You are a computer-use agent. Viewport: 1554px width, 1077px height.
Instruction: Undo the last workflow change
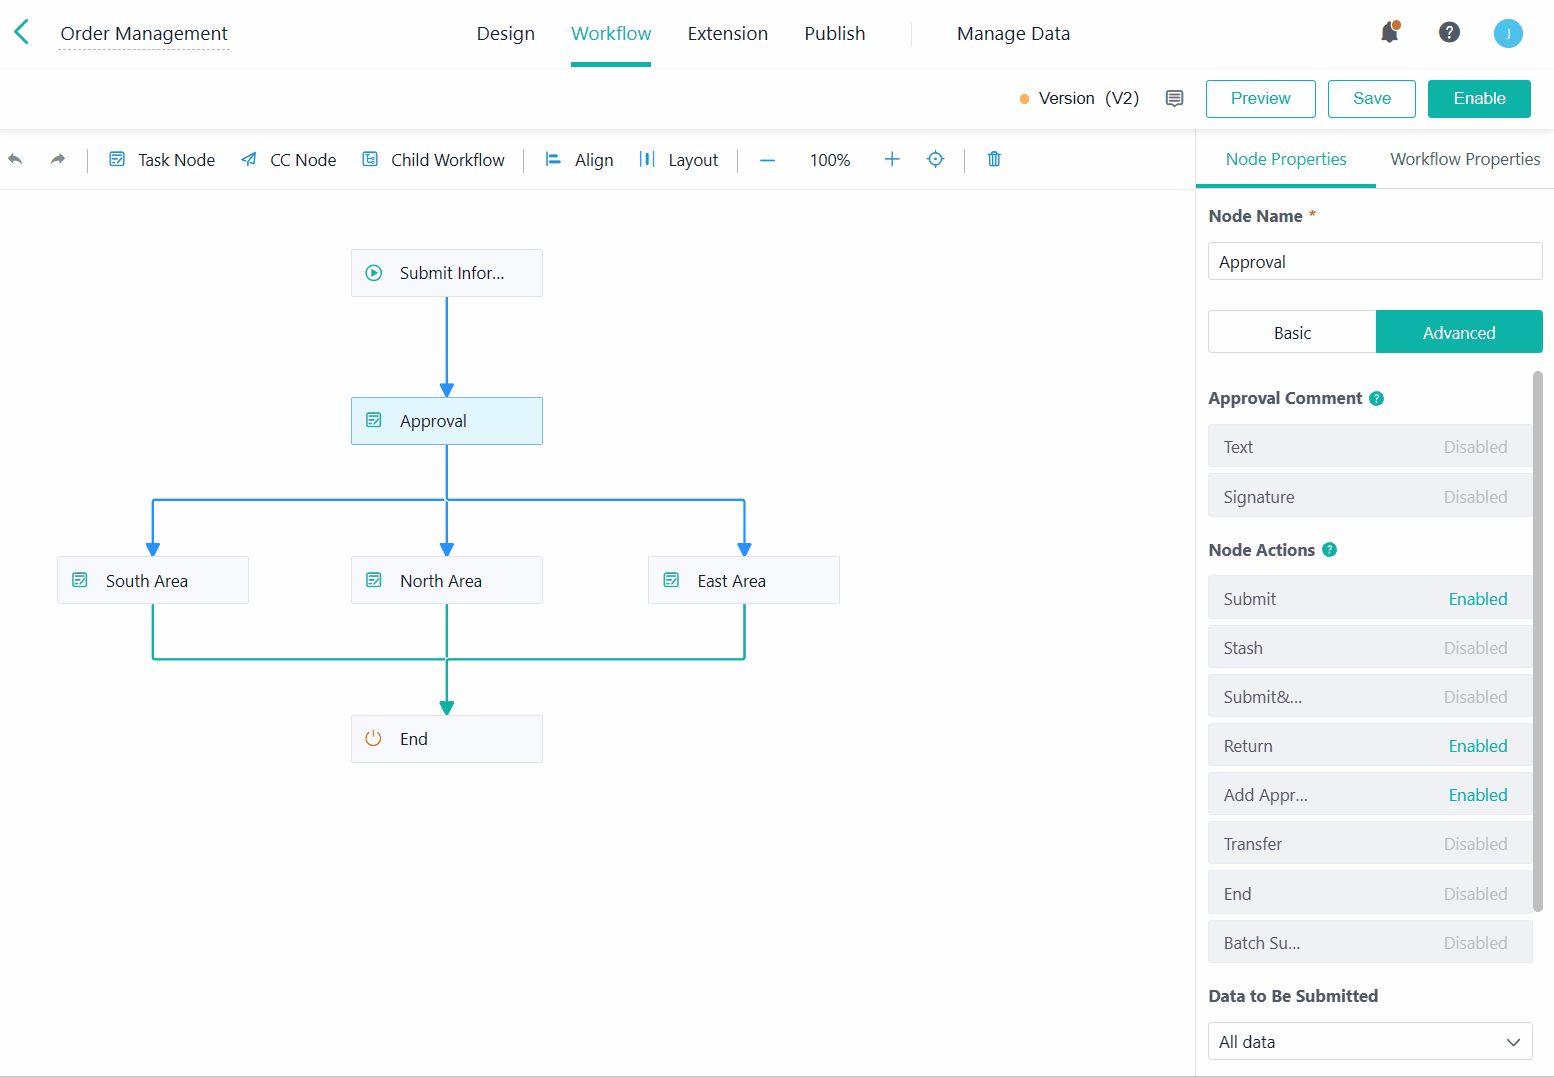[x=16, y=159]
